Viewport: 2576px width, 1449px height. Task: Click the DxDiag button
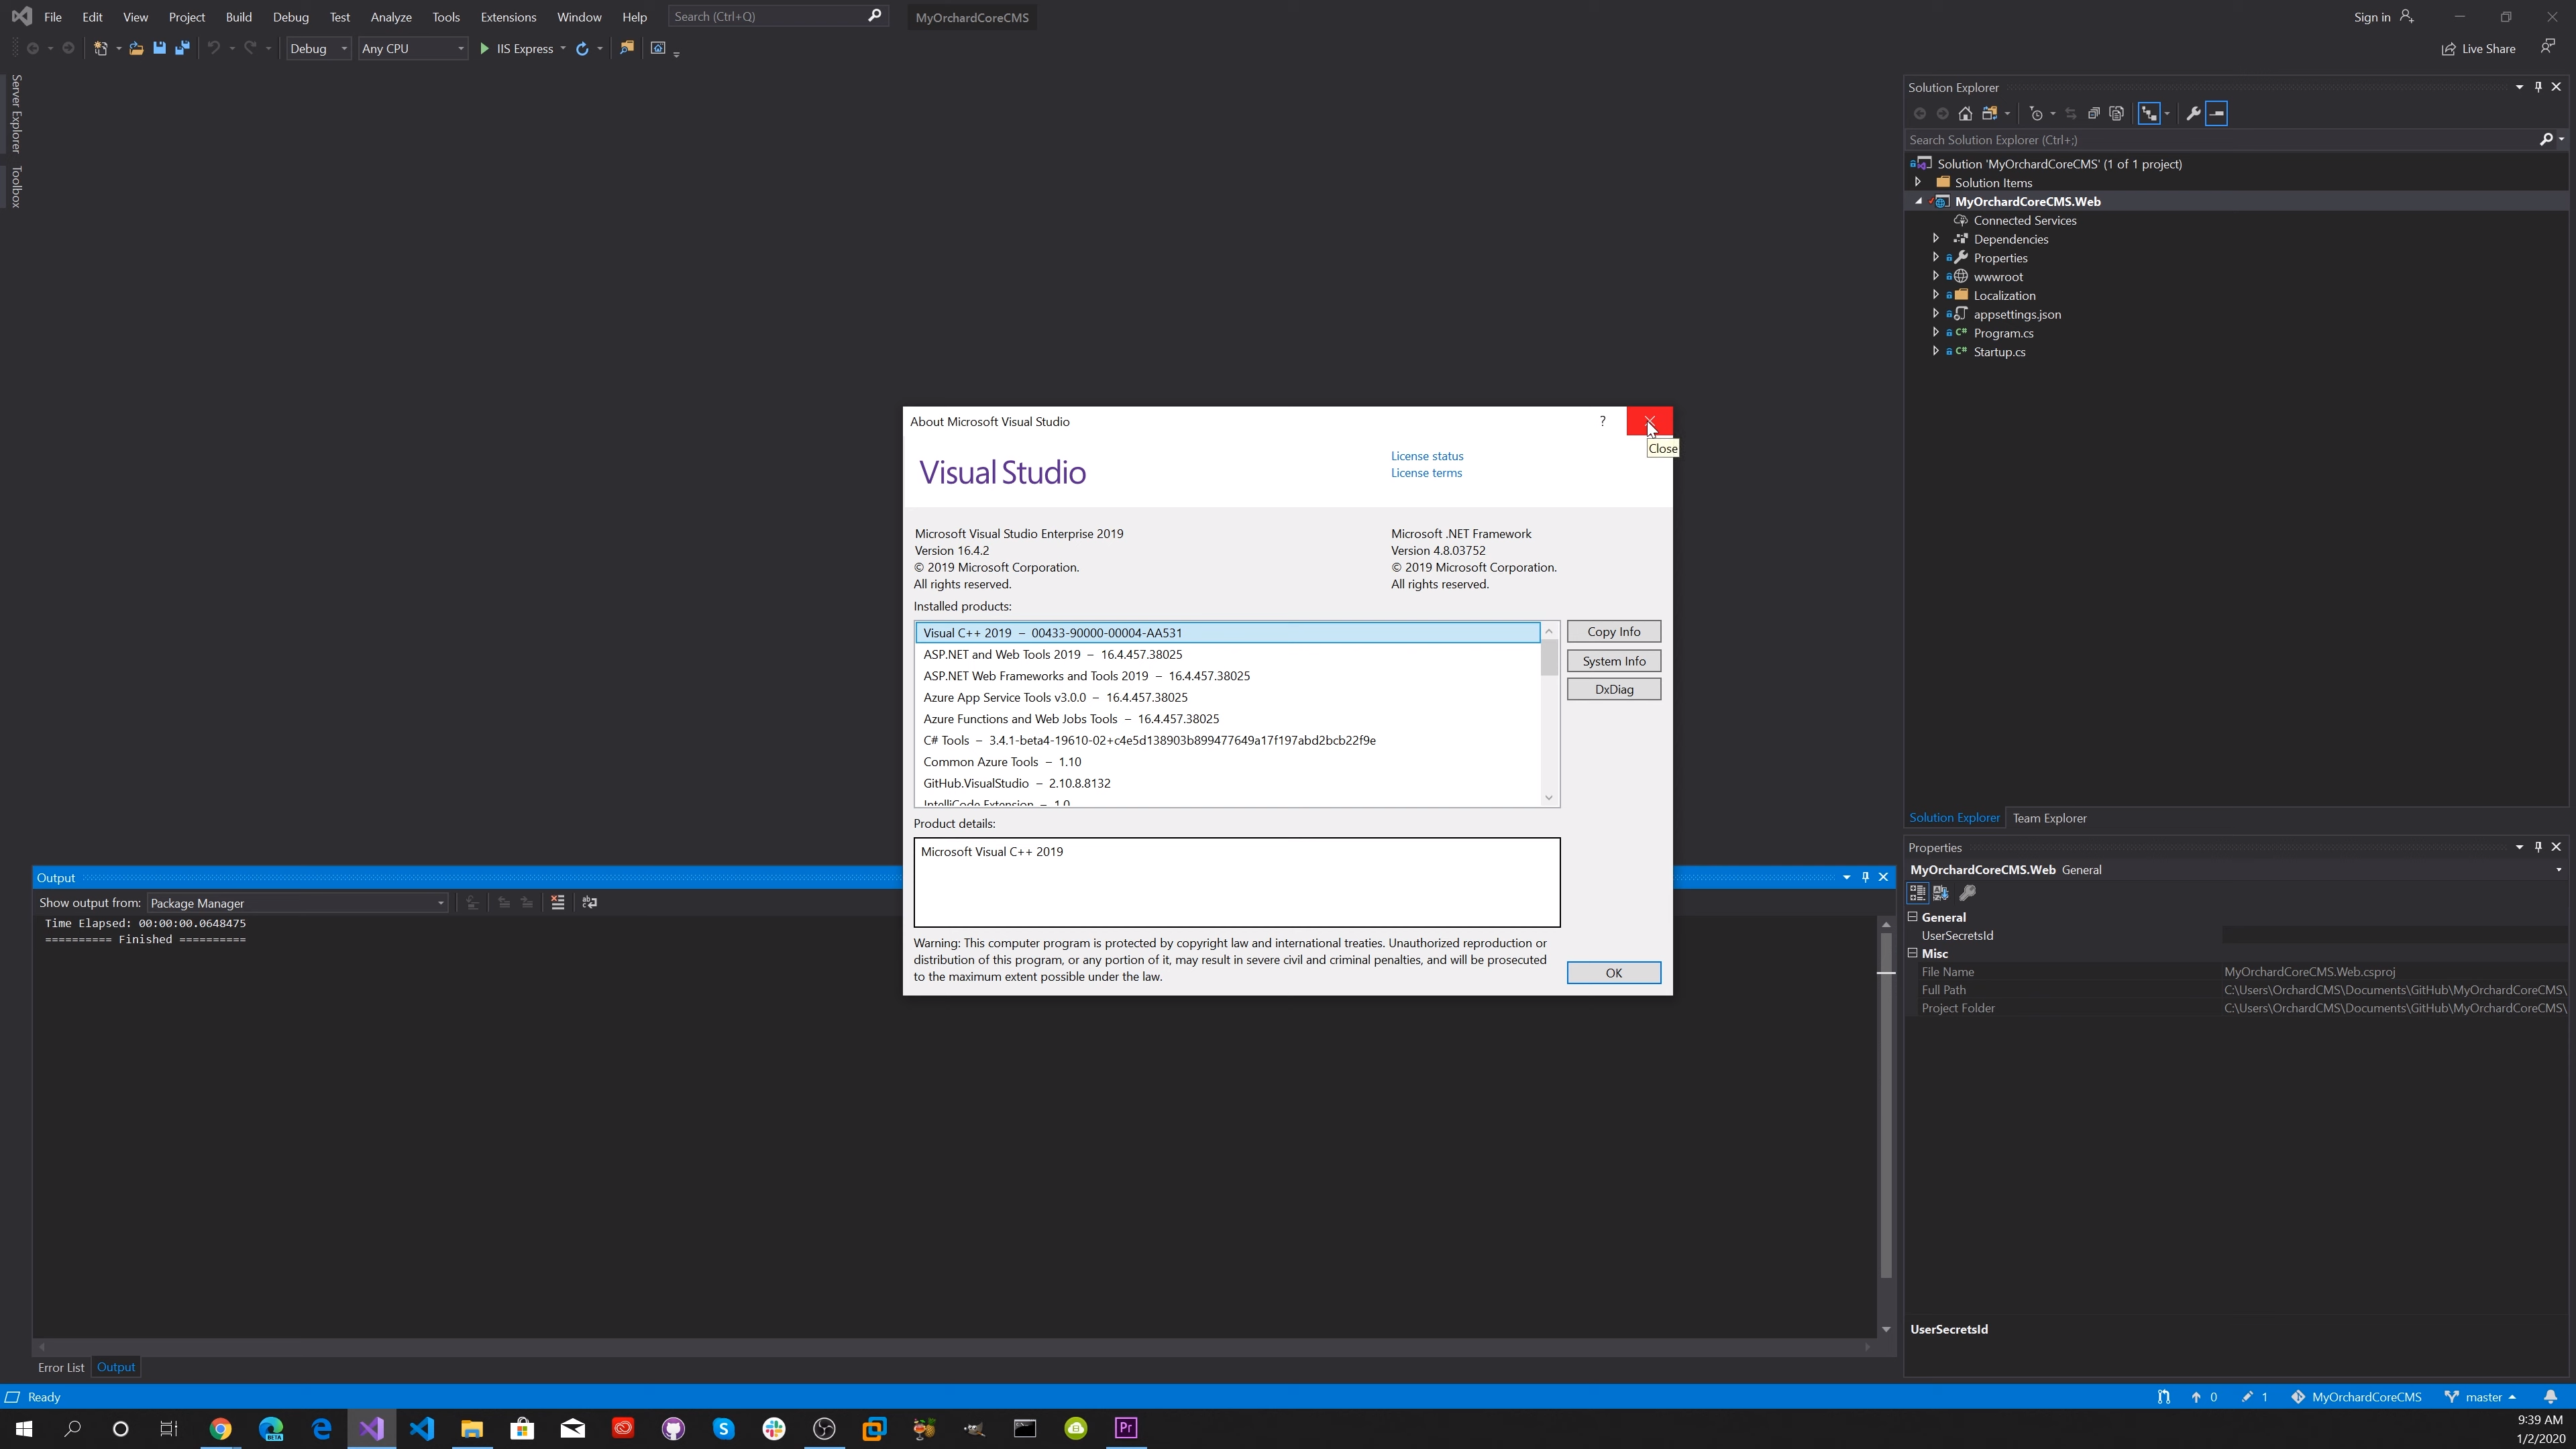point(1613,689)
